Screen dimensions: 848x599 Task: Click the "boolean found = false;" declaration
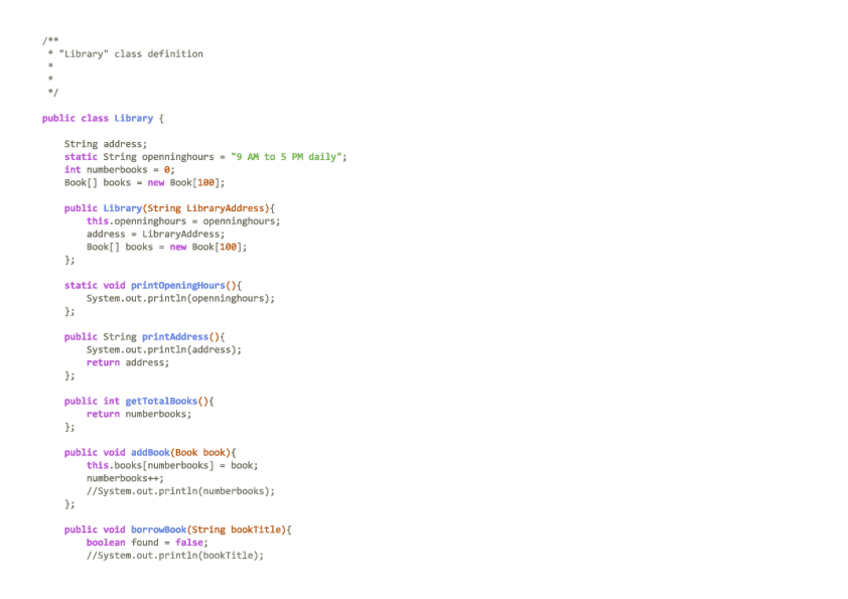147,542
